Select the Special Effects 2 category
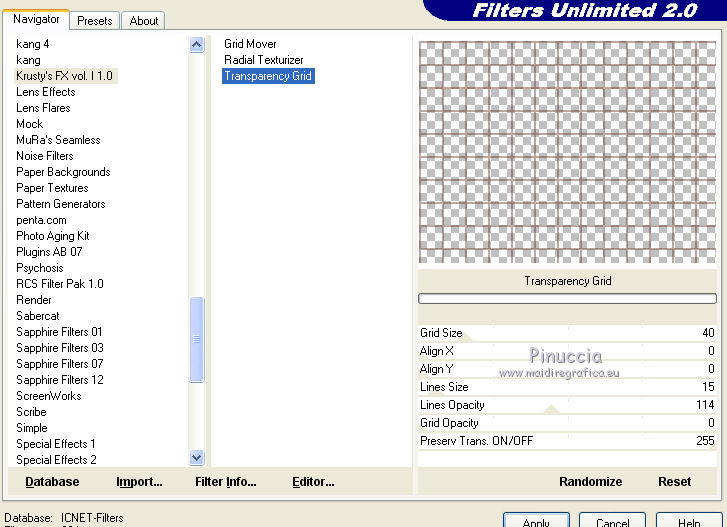Image resolution: width=727 pixels, height=527 pixels. pos(56,460)
